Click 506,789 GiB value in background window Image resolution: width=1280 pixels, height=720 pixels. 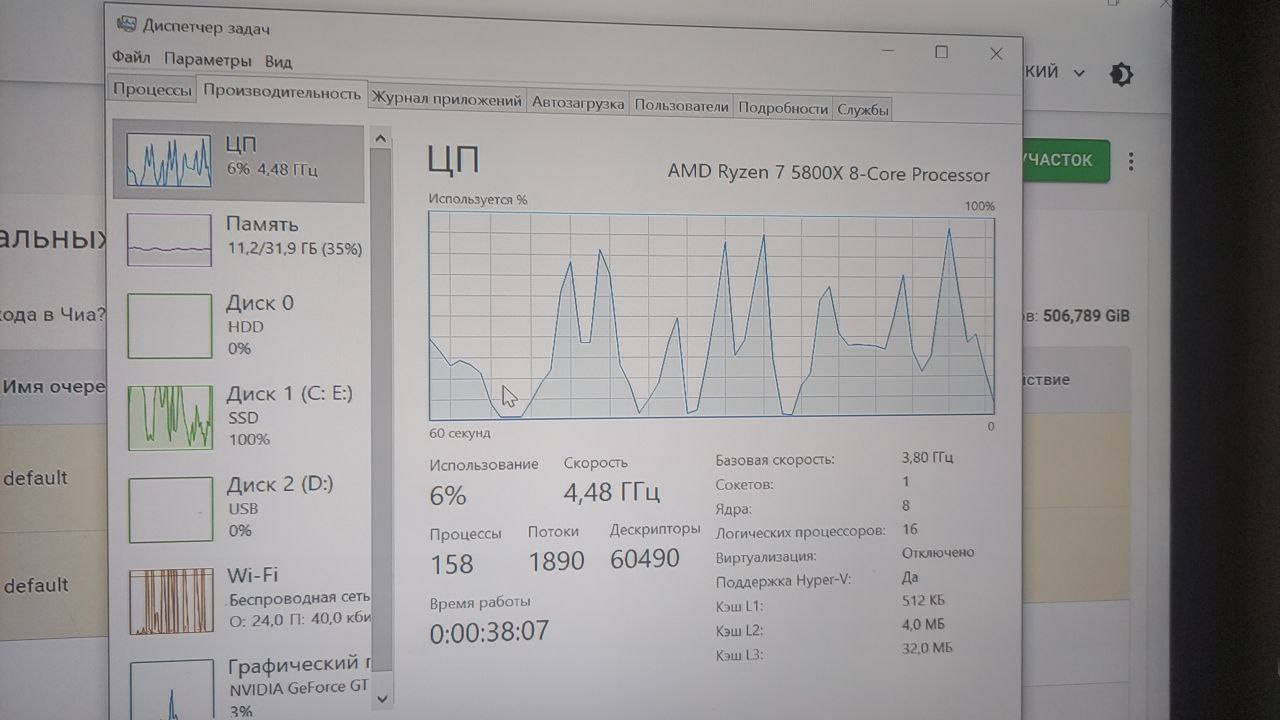pos(1086,316)
